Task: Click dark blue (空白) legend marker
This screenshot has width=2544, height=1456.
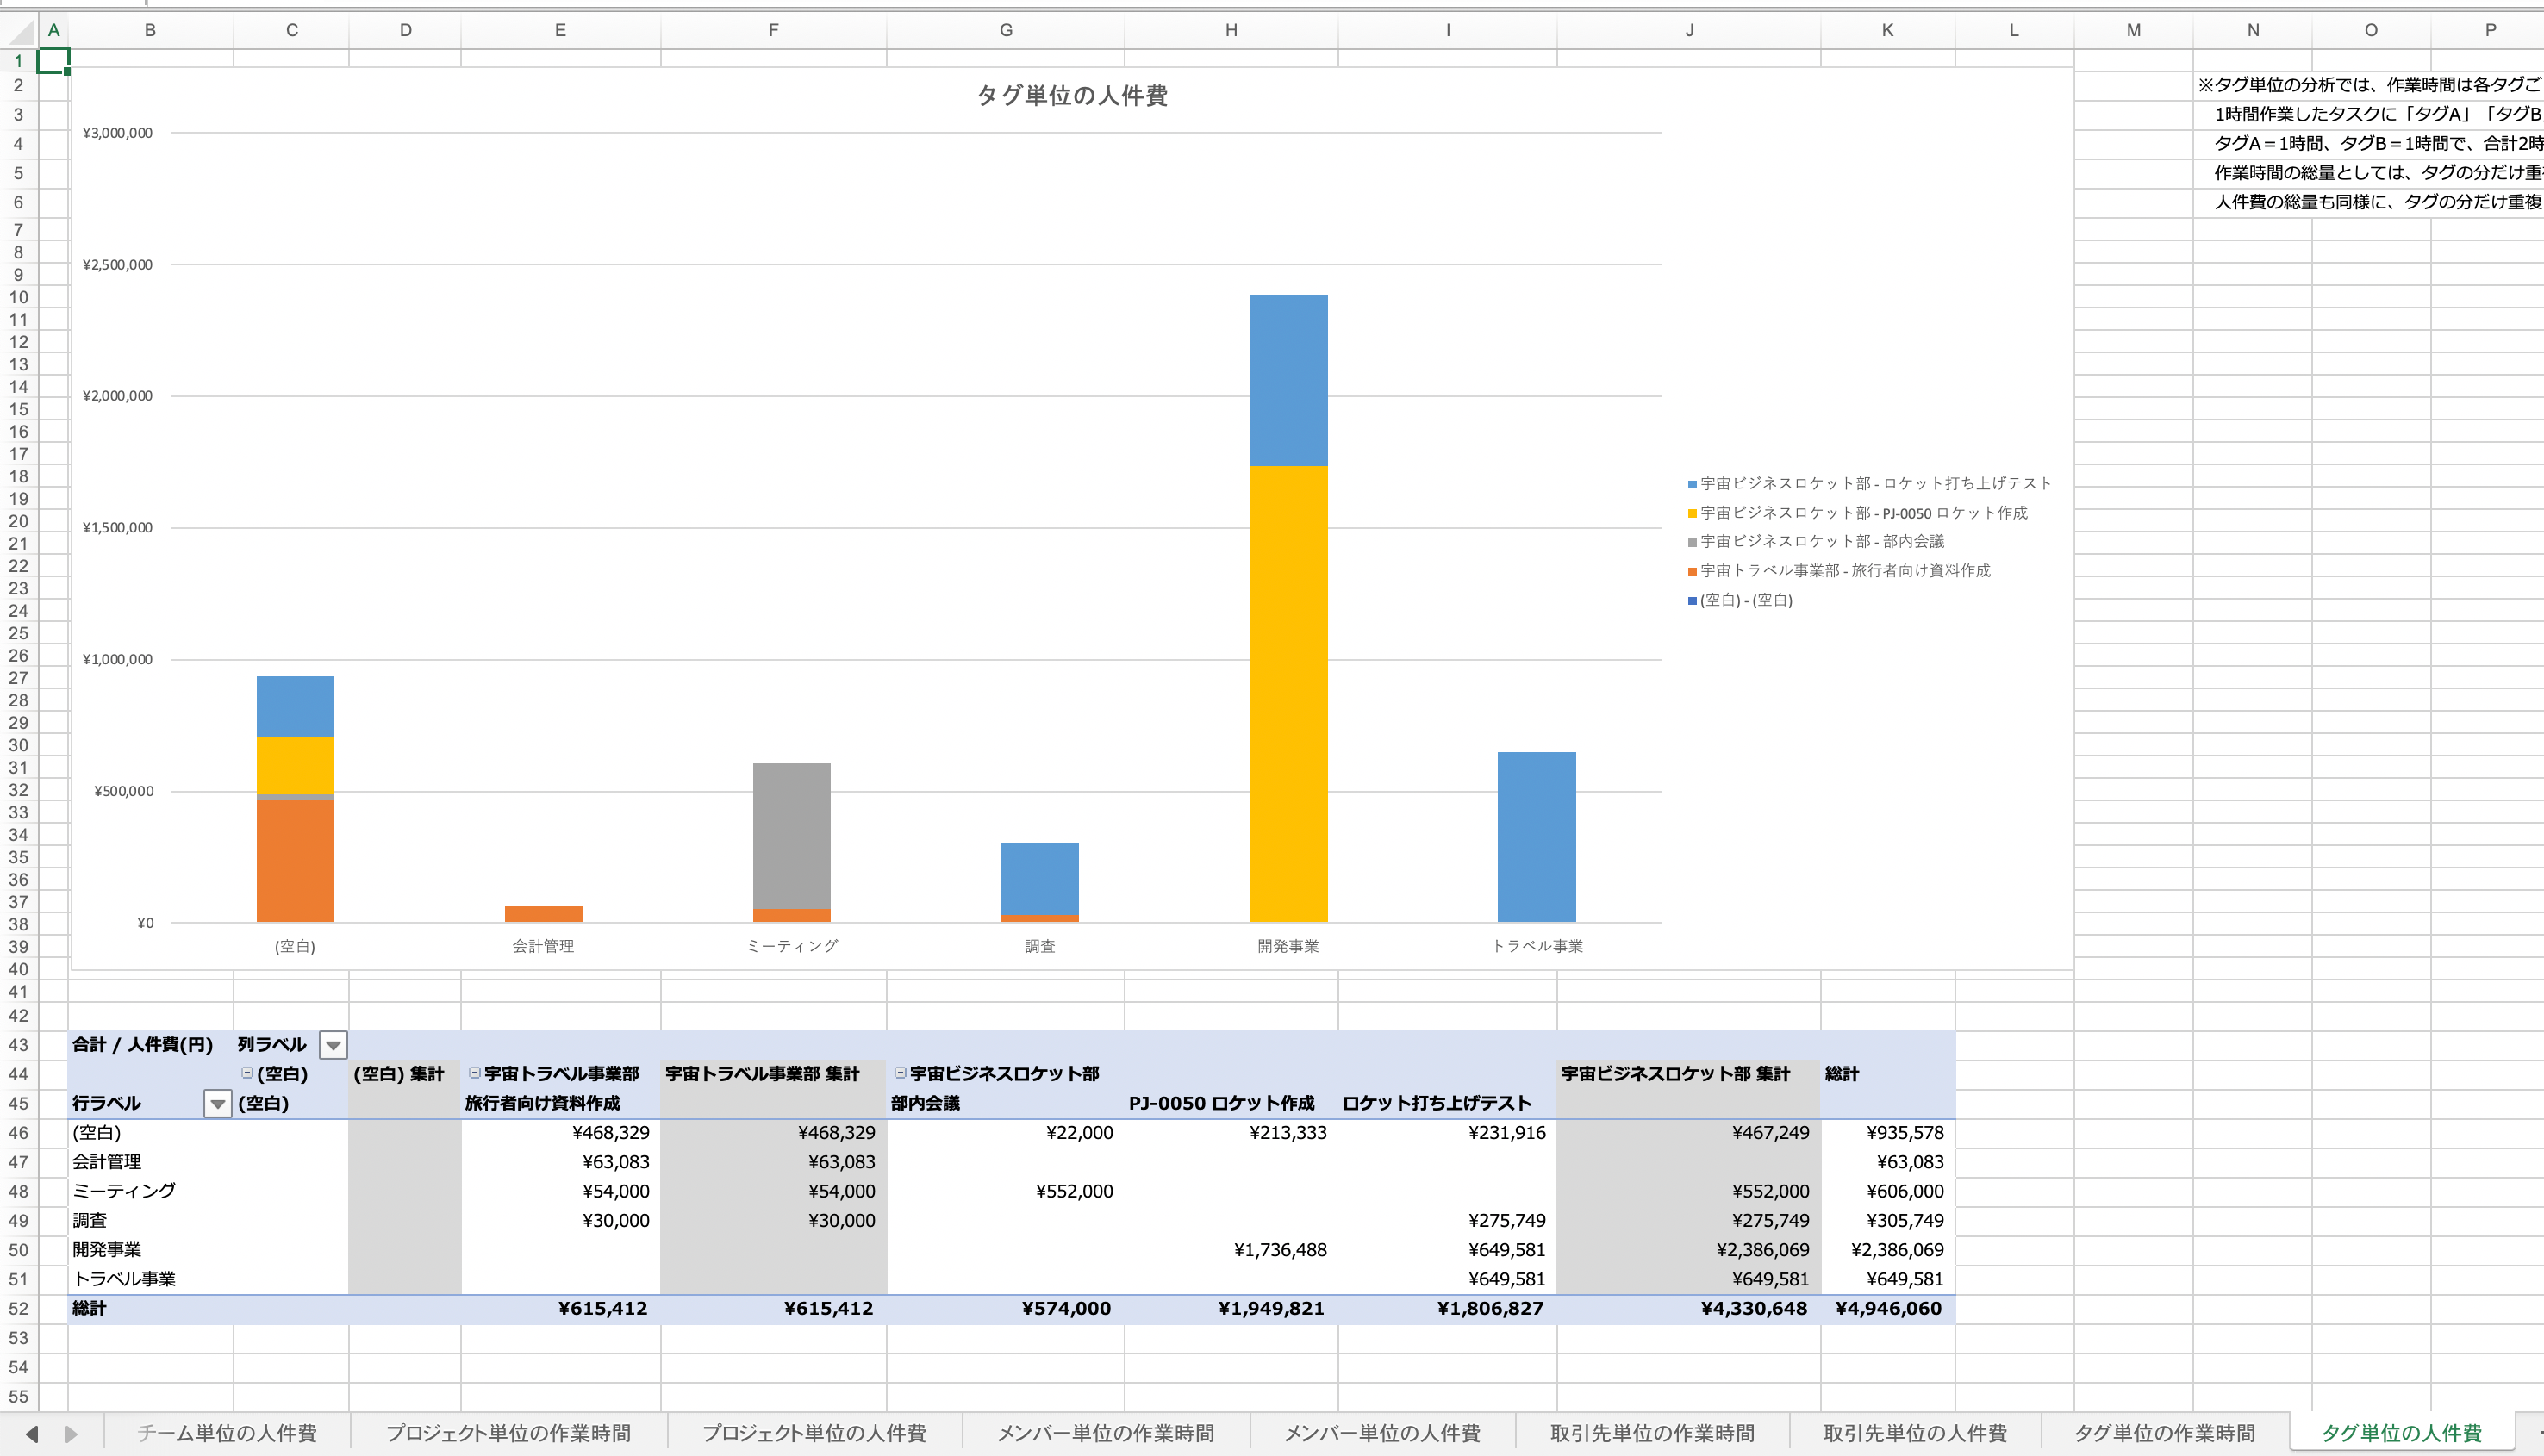Action: (x=1692, y=601)
